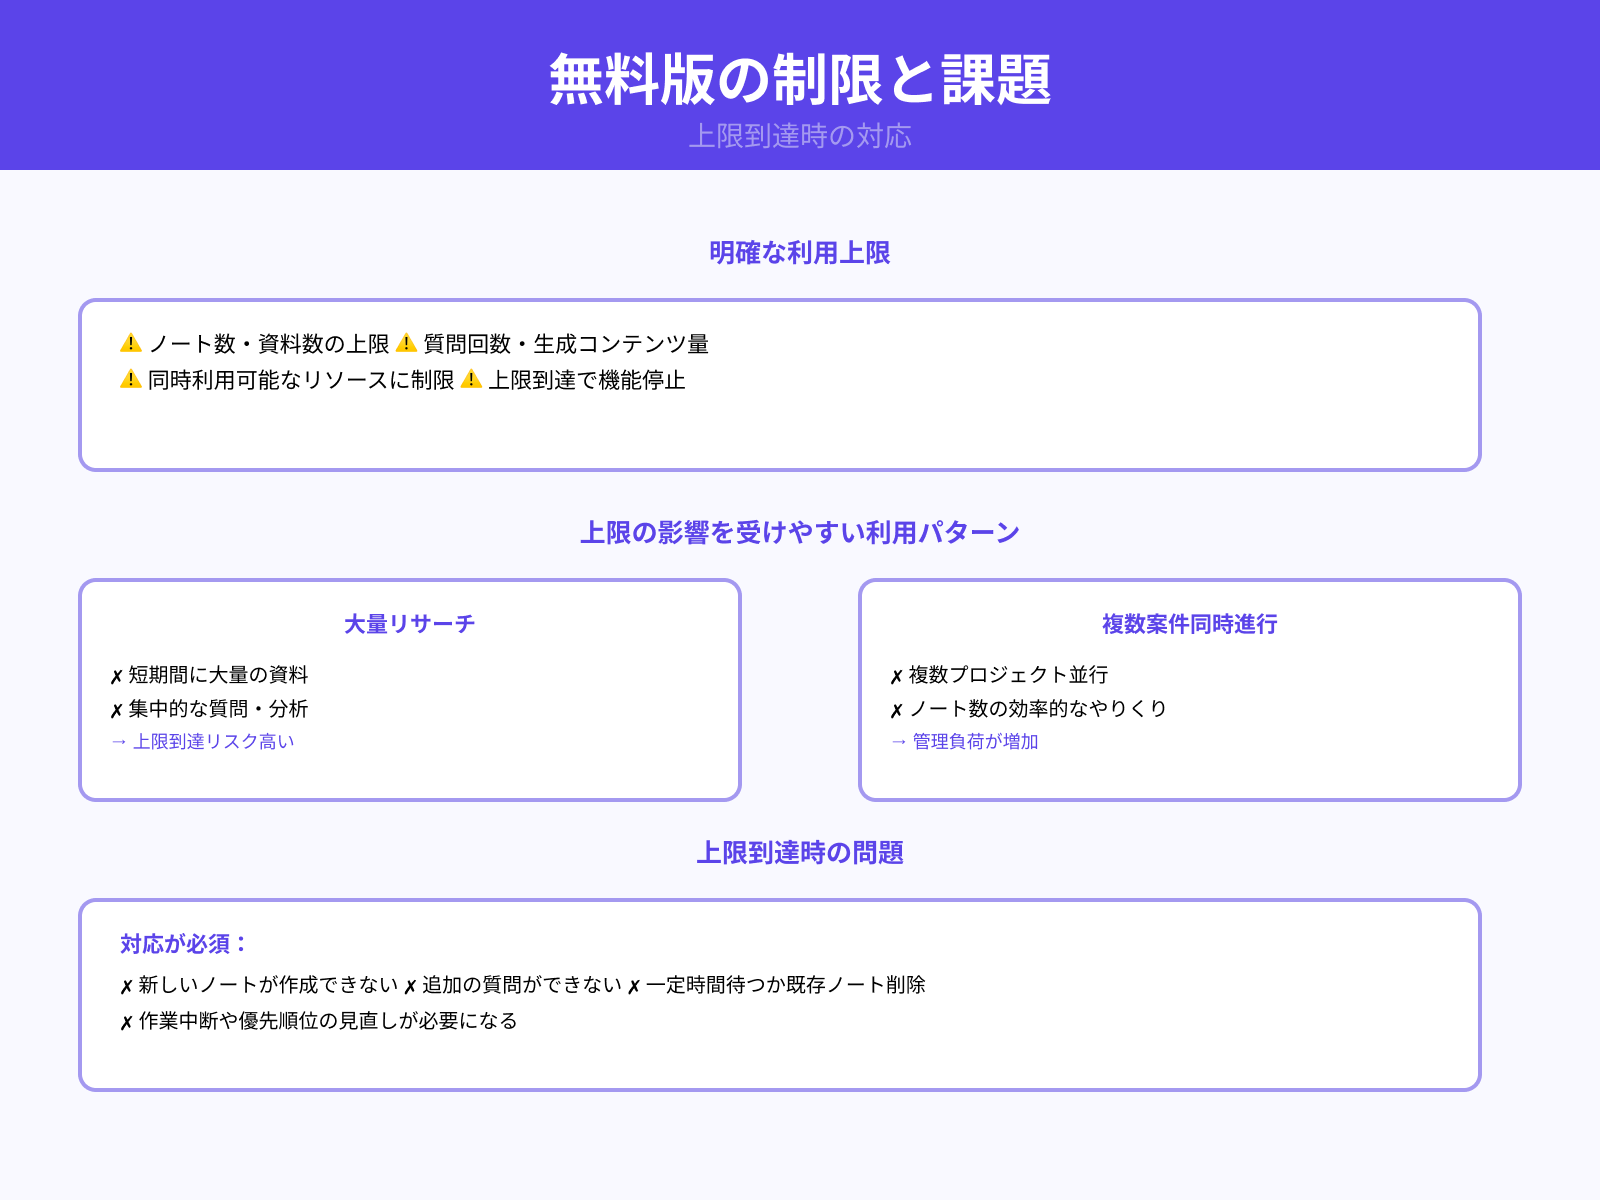Open the 上限到達リスク高い link

point(214,742)
